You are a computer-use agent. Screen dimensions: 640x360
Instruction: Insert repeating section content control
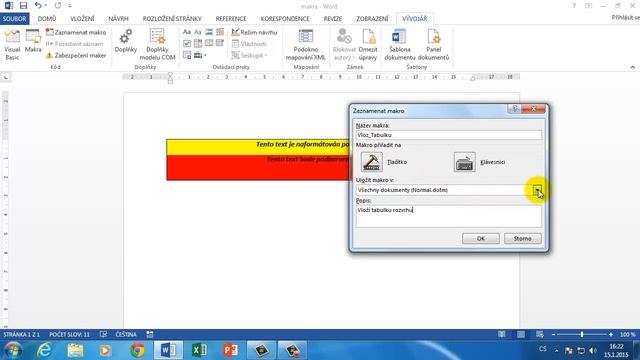pyautogui.click(x=187, y=55)
